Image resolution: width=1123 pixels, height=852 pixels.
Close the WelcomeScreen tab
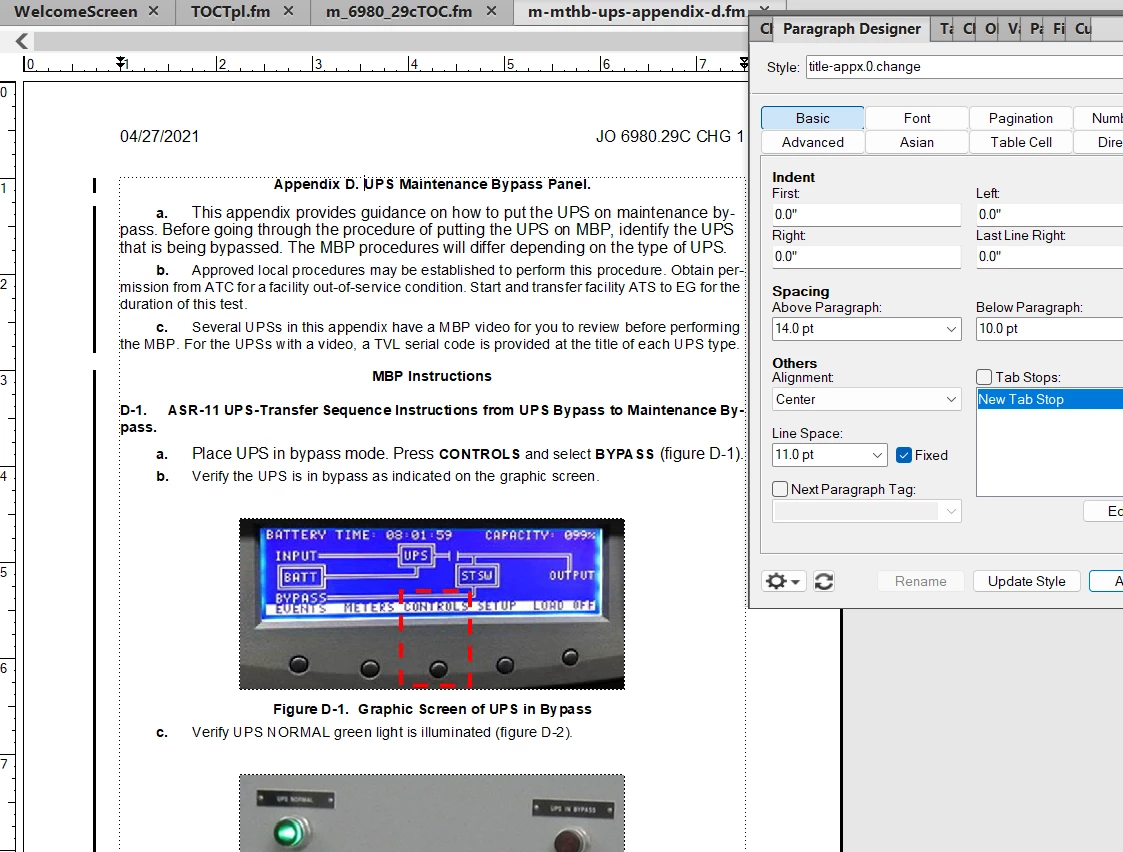click(x=153, y=11)
